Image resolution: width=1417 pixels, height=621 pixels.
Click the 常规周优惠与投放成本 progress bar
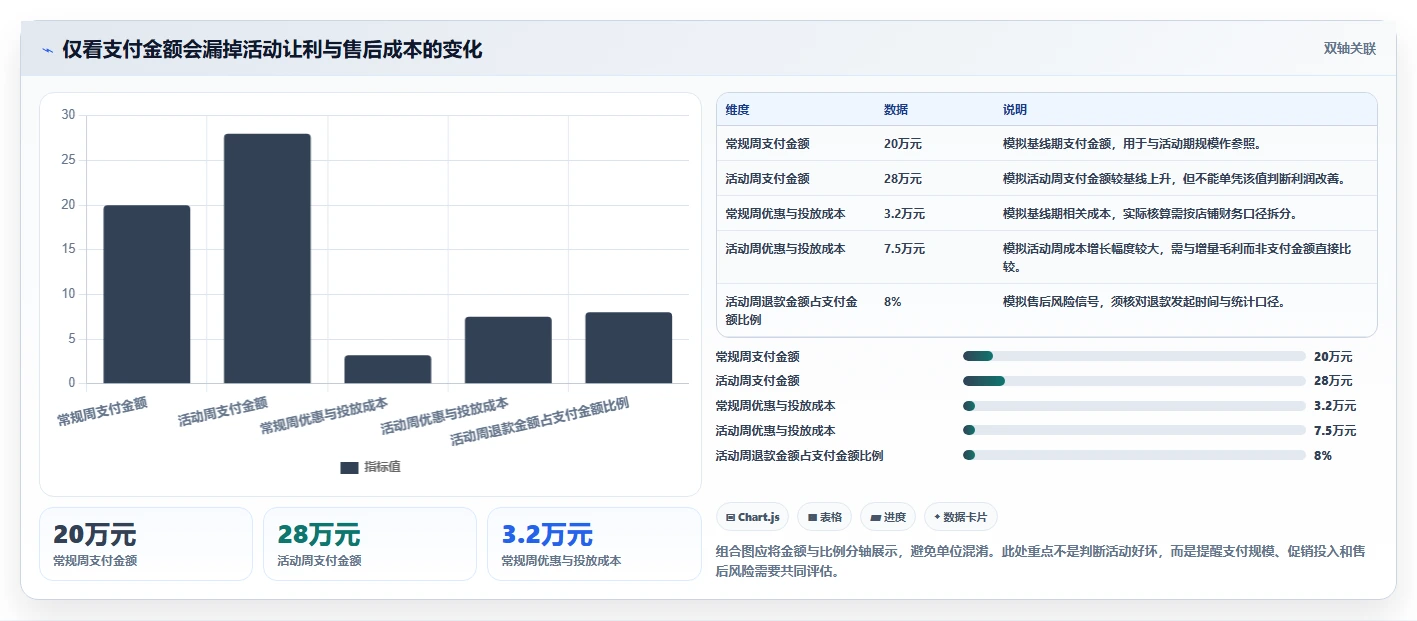1134,406
